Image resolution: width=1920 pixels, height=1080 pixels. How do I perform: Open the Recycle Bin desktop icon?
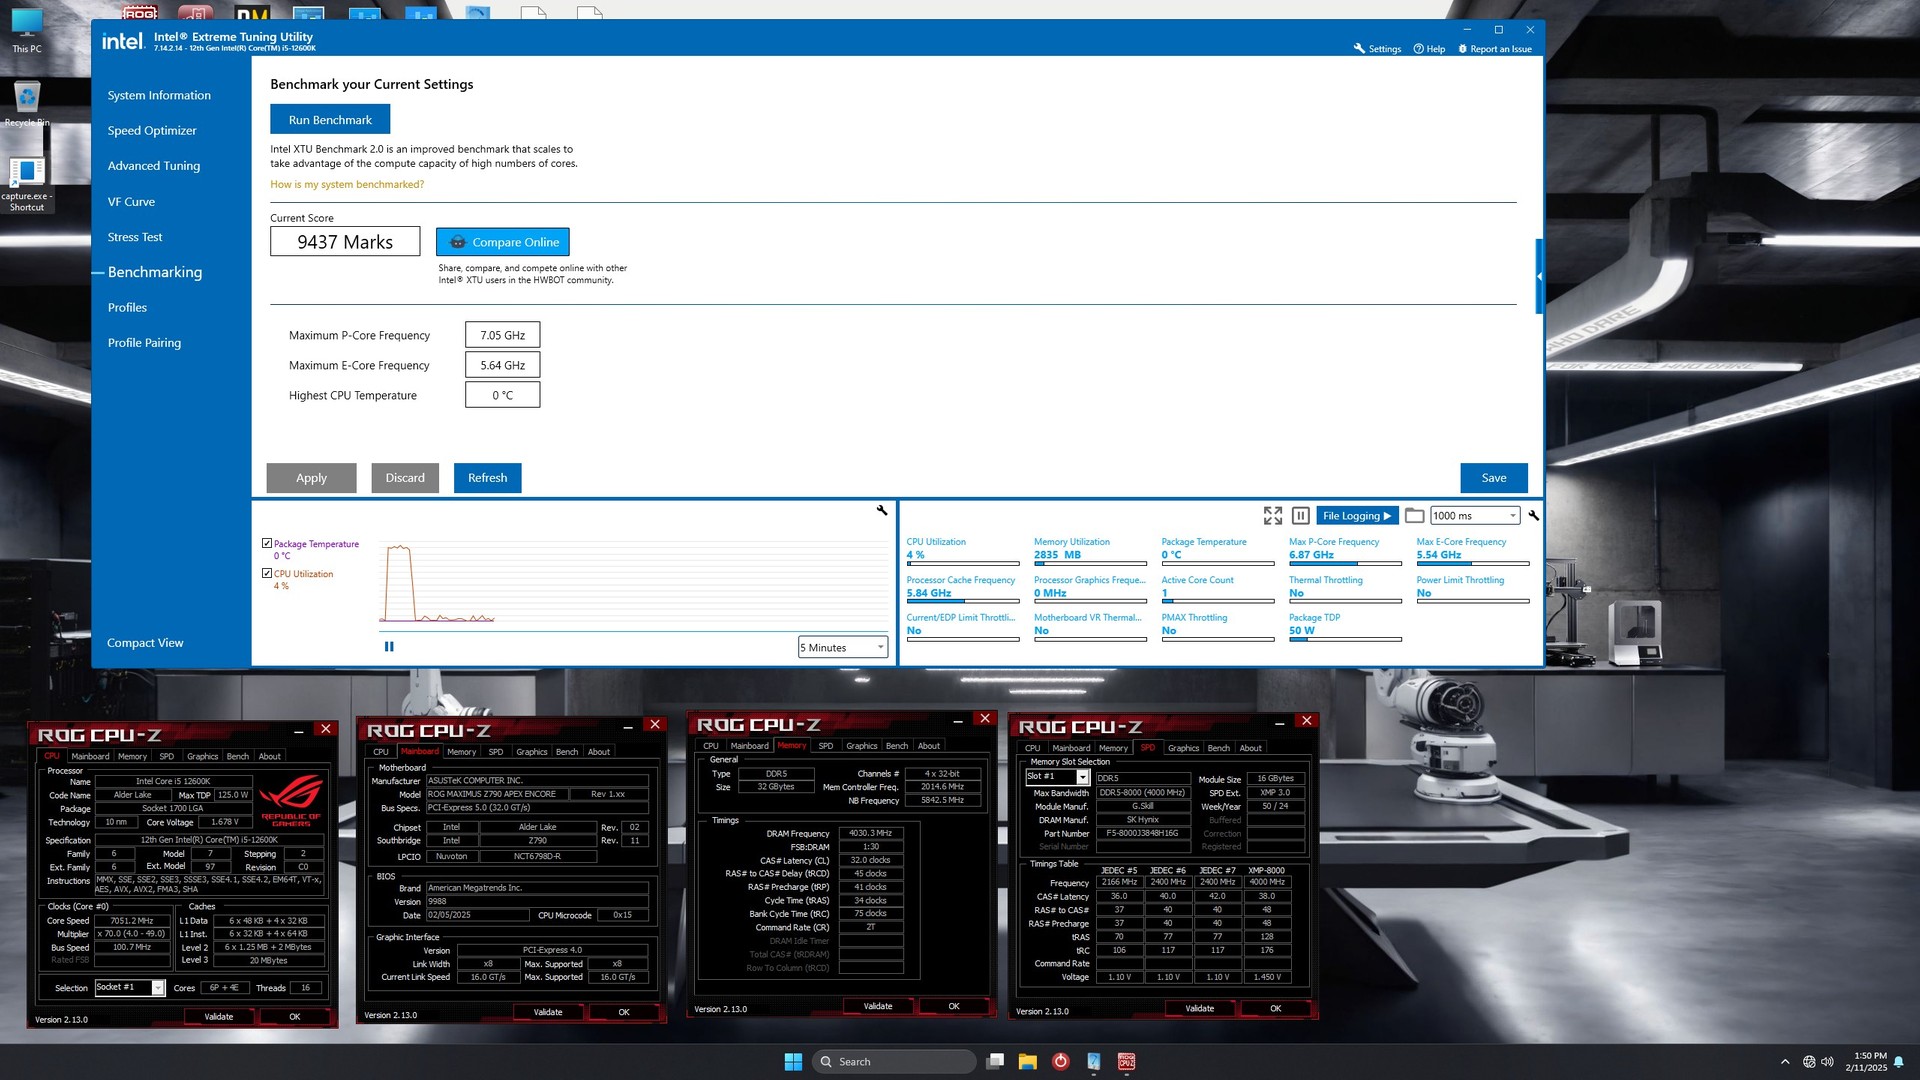pos(27,104)
